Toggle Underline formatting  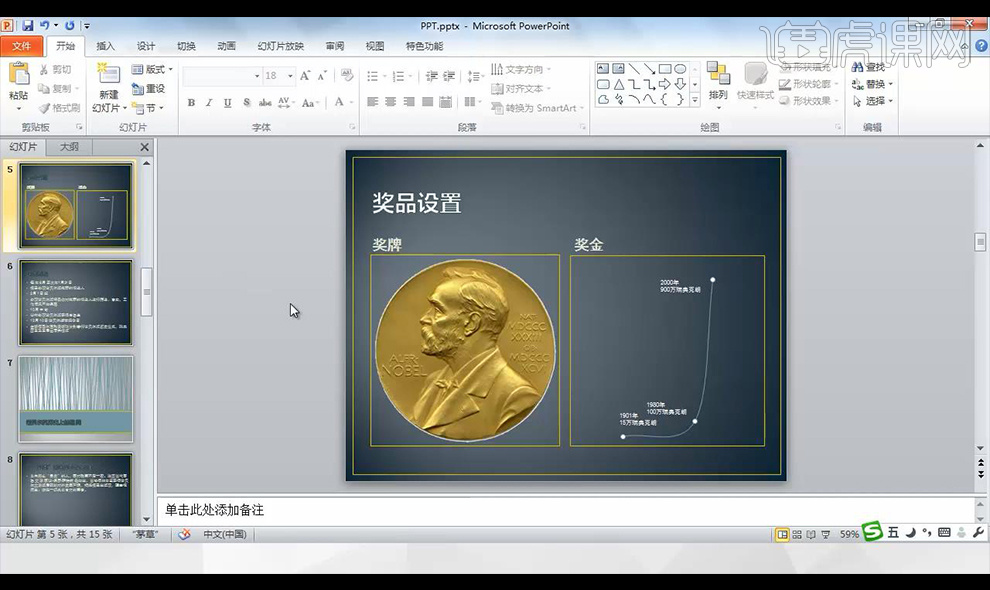click(x=227, y=102)
